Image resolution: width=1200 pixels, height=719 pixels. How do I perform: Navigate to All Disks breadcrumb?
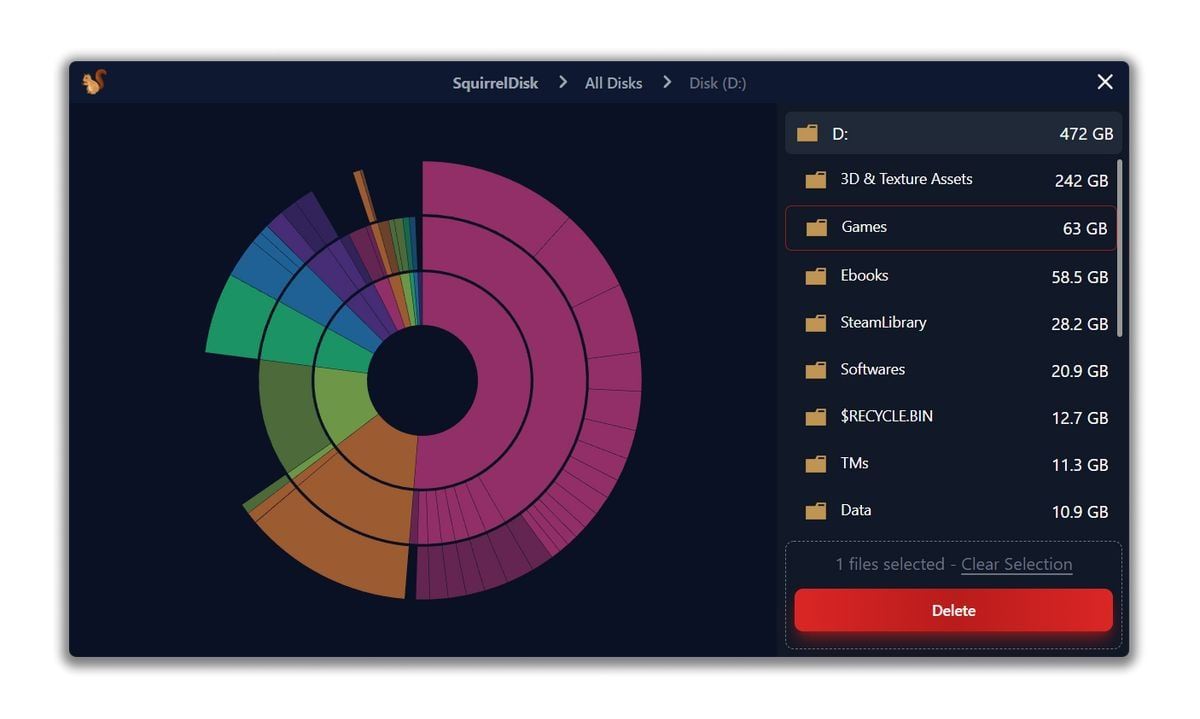(x=614, y=83)
